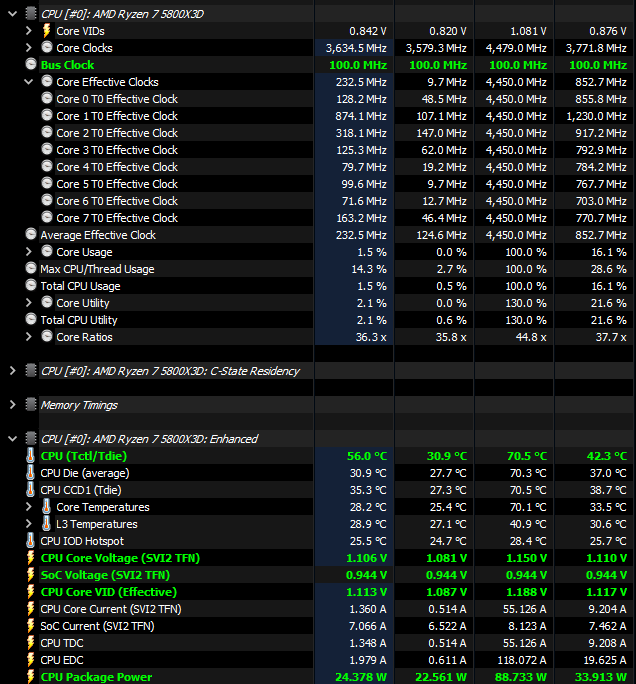Click the thermometer icon for L3 Temperatures

tap(46, 524)
